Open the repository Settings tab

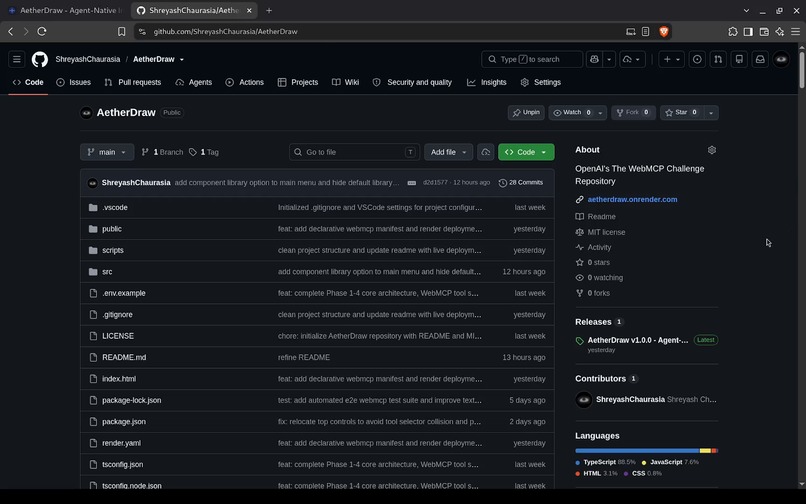click(541, 82)
